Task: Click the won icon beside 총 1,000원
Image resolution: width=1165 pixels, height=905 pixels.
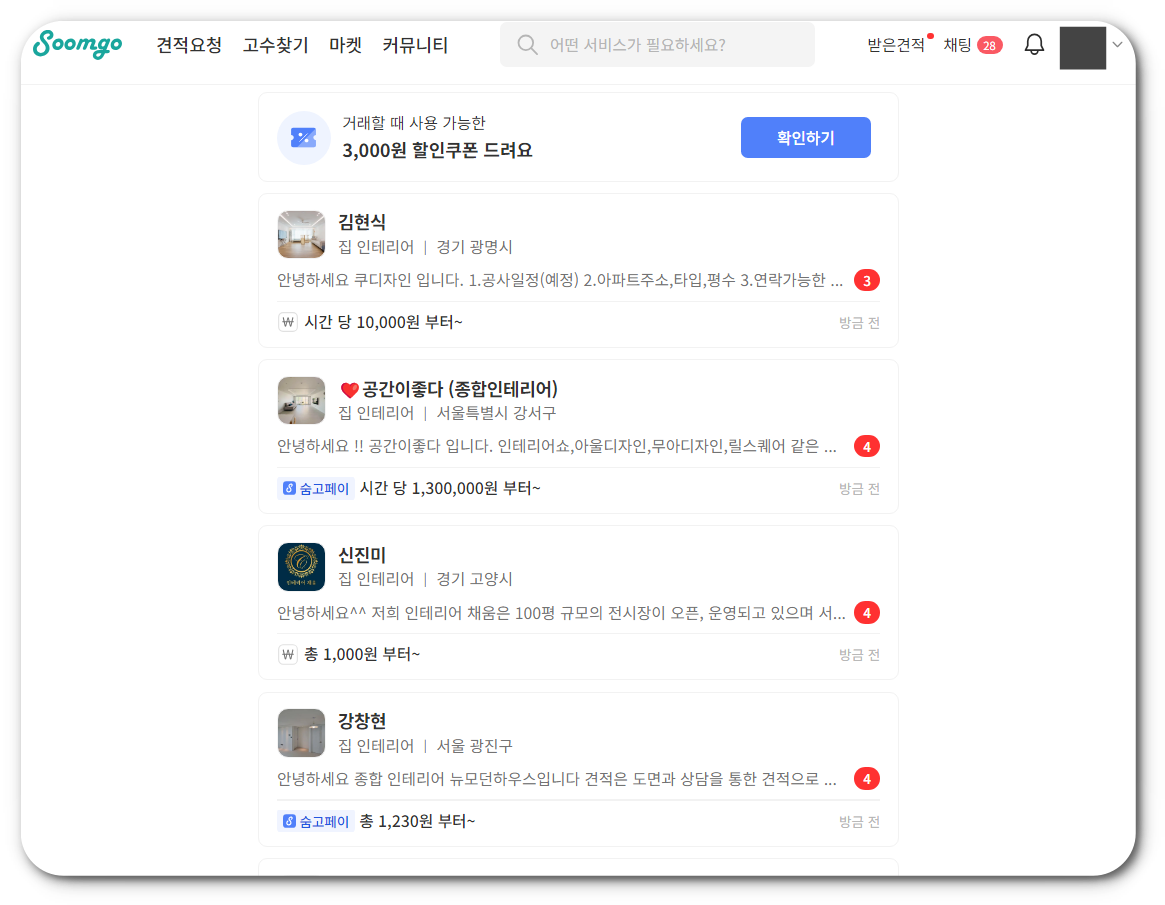Action: pos(288,654)
